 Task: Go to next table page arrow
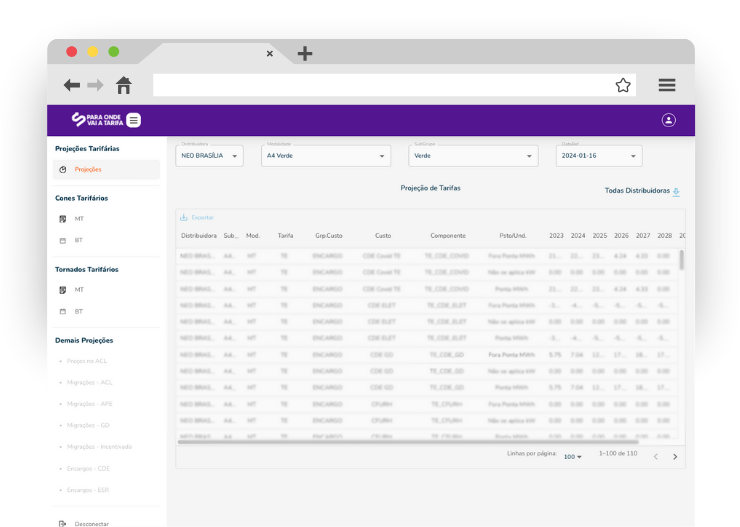675,457
